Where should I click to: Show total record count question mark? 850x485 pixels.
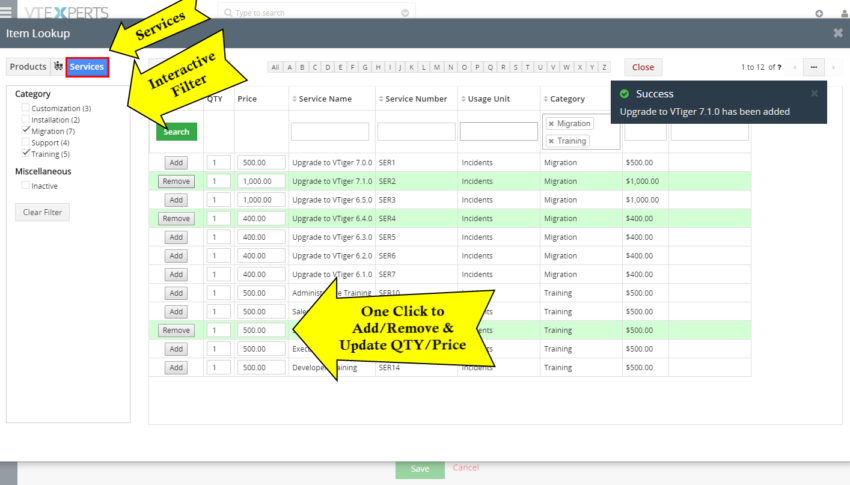pos(780,67)
